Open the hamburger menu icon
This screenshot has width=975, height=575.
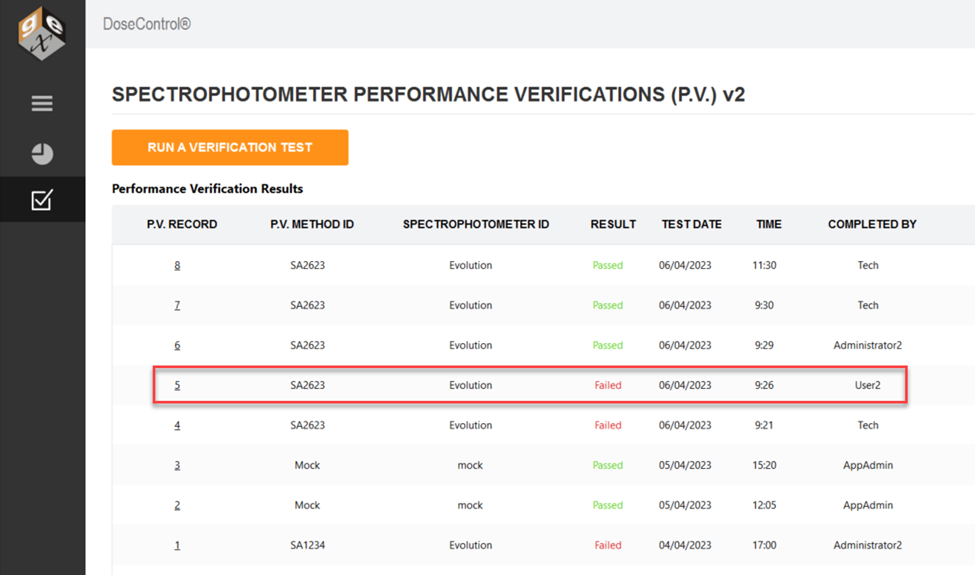[42, 103]
